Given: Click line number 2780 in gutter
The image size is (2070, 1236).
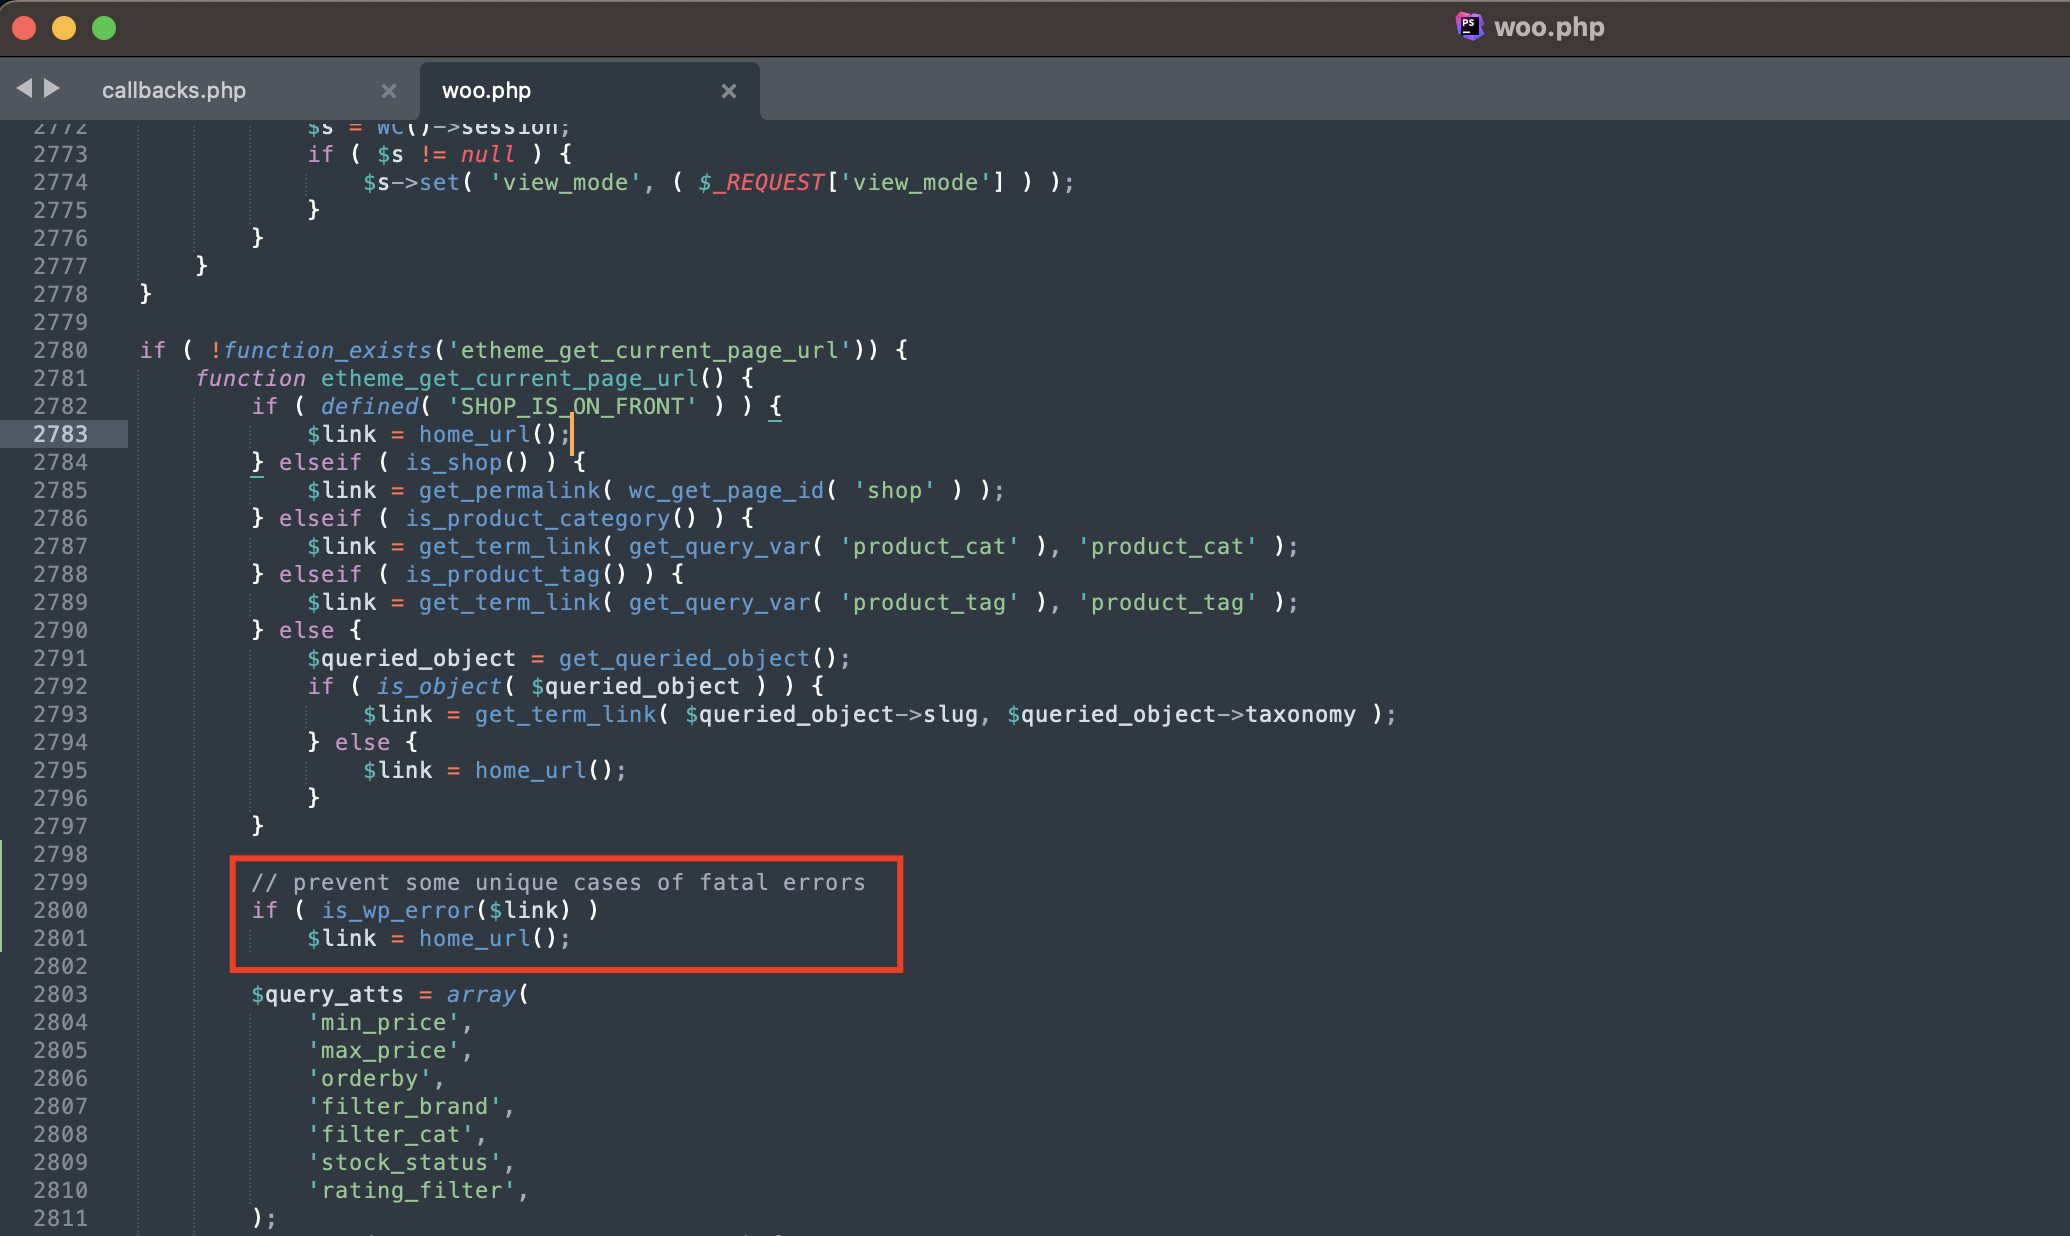Looking at the screenshot, I should [x=60, y=350].
